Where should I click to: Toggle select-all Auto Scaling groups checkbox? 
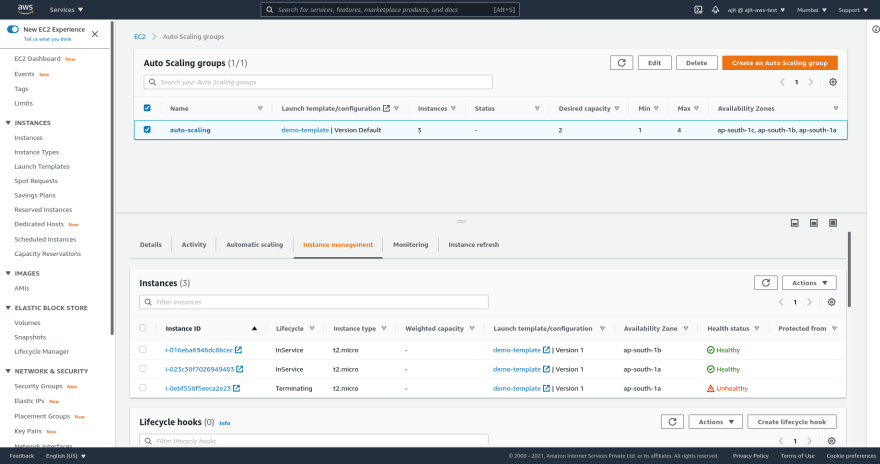click(147, 108)
